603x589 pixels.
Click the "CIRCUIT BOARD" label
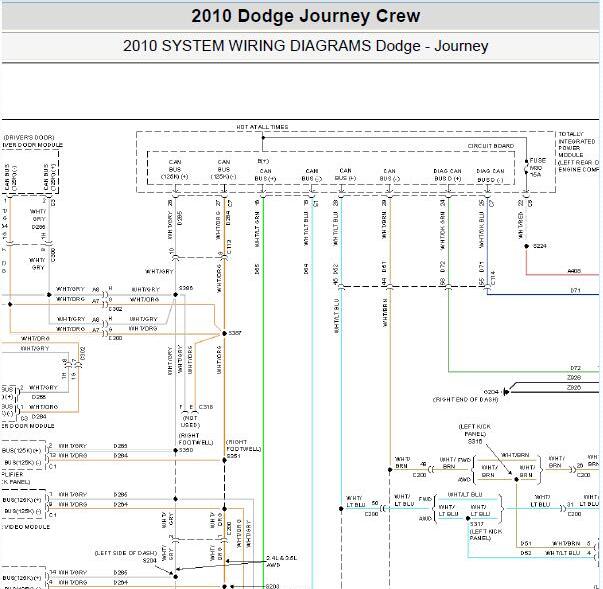point(491,146)
